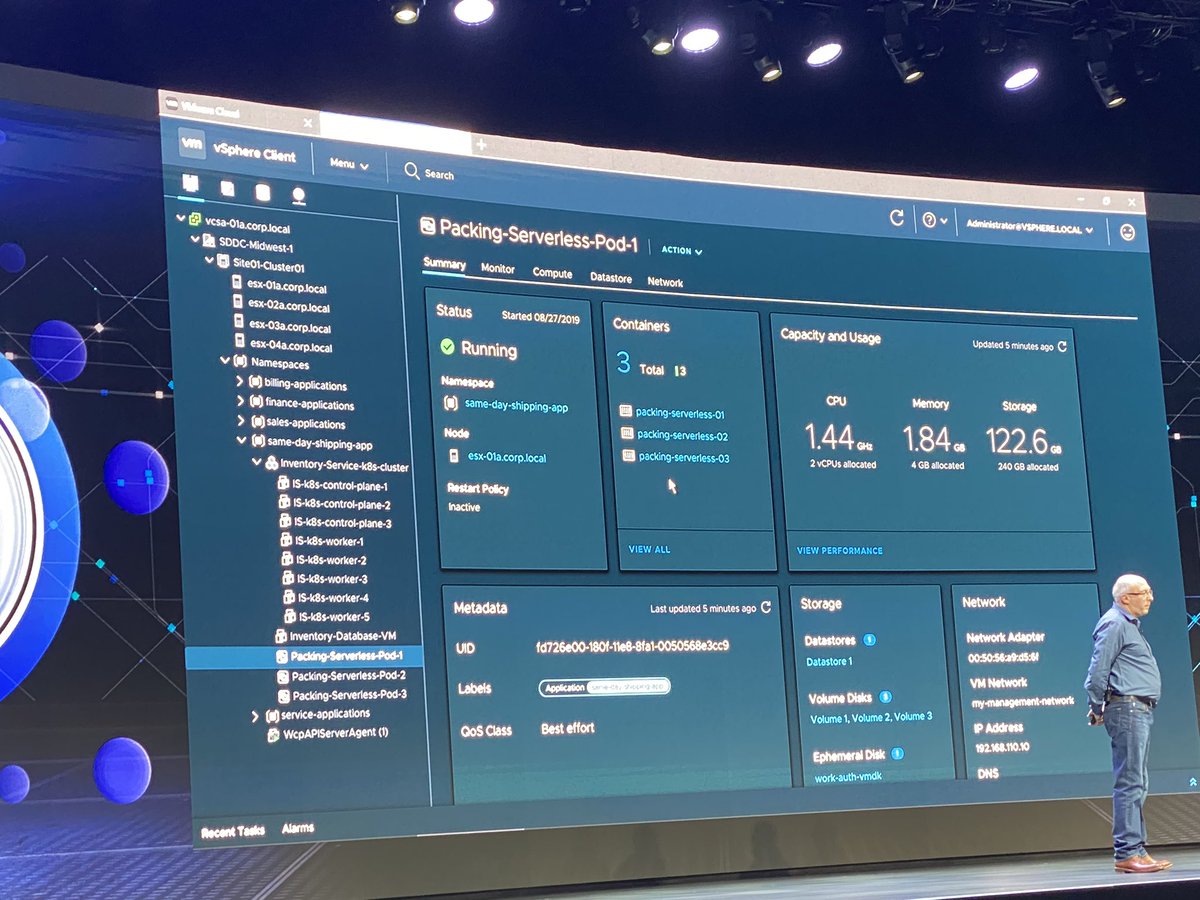Click VIEW ALL in Containers card
Viewport: 1200px width, 900px height.
pos(649,549)
